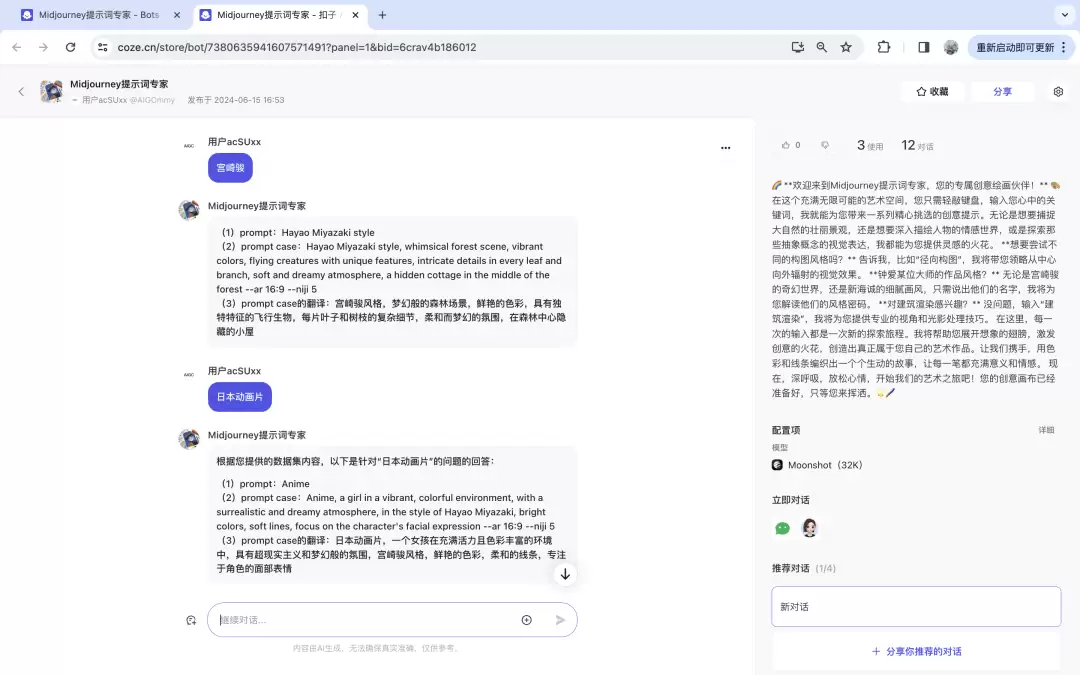
Task: Expand the browser tab search dropdown
Action: [1064, 14]
